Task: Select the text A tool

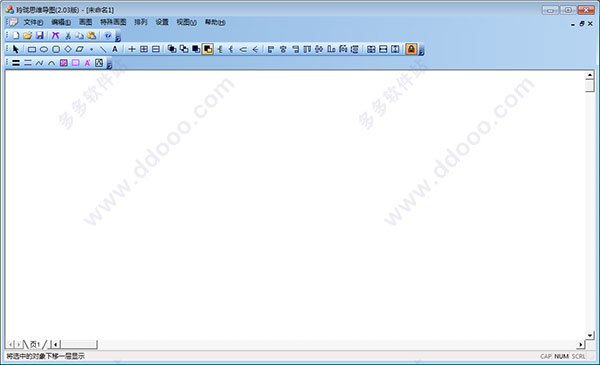Action: tap(115, 49)
